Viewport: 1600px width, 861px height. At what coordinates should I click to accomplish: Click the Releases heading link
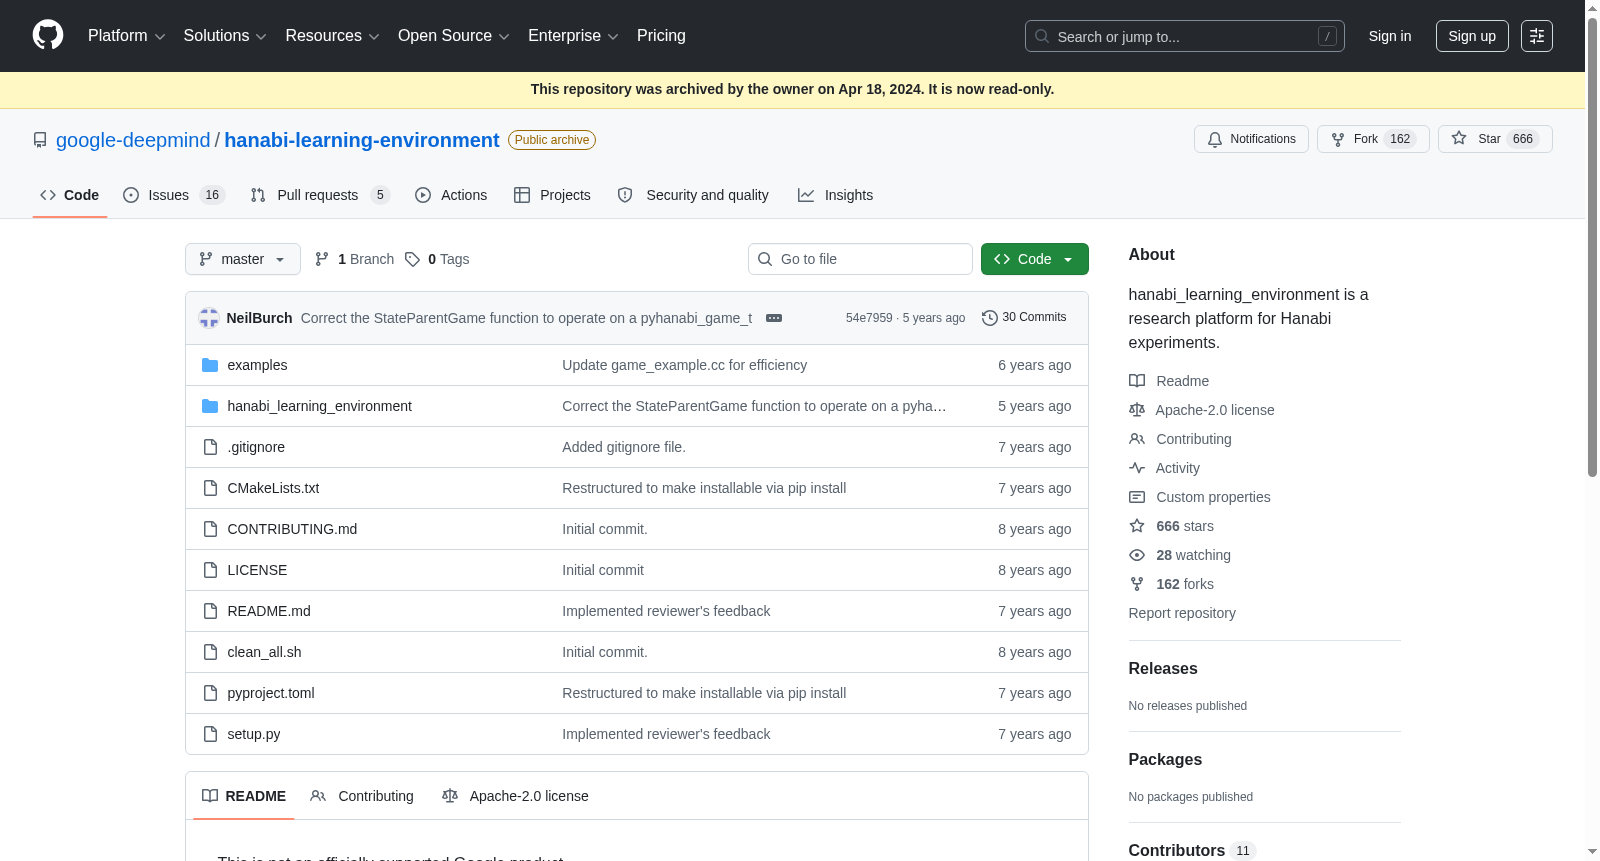point(1163,668)
